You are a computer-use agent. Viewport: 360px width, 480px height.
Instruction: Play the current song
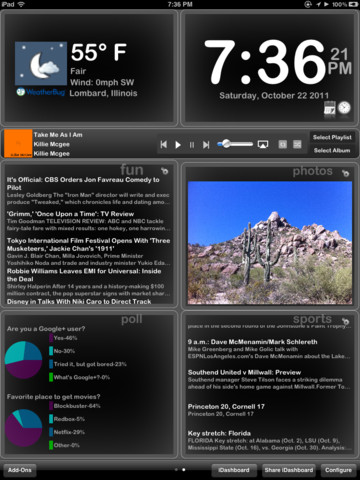tap(178, 145)
